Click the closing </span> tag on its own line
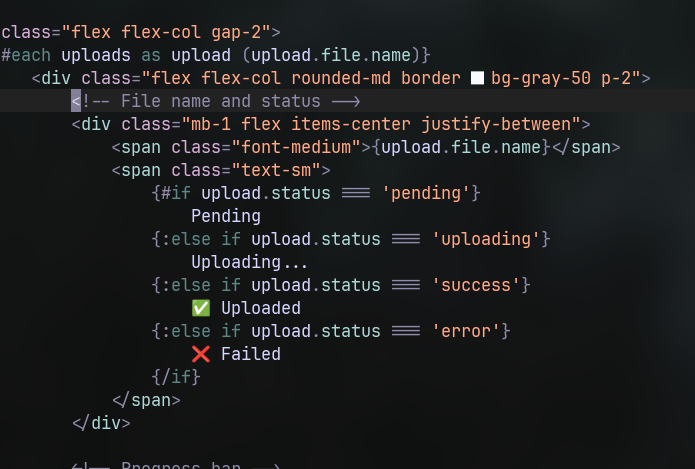This screenshot has height=469, width=695. pos(146,400)
